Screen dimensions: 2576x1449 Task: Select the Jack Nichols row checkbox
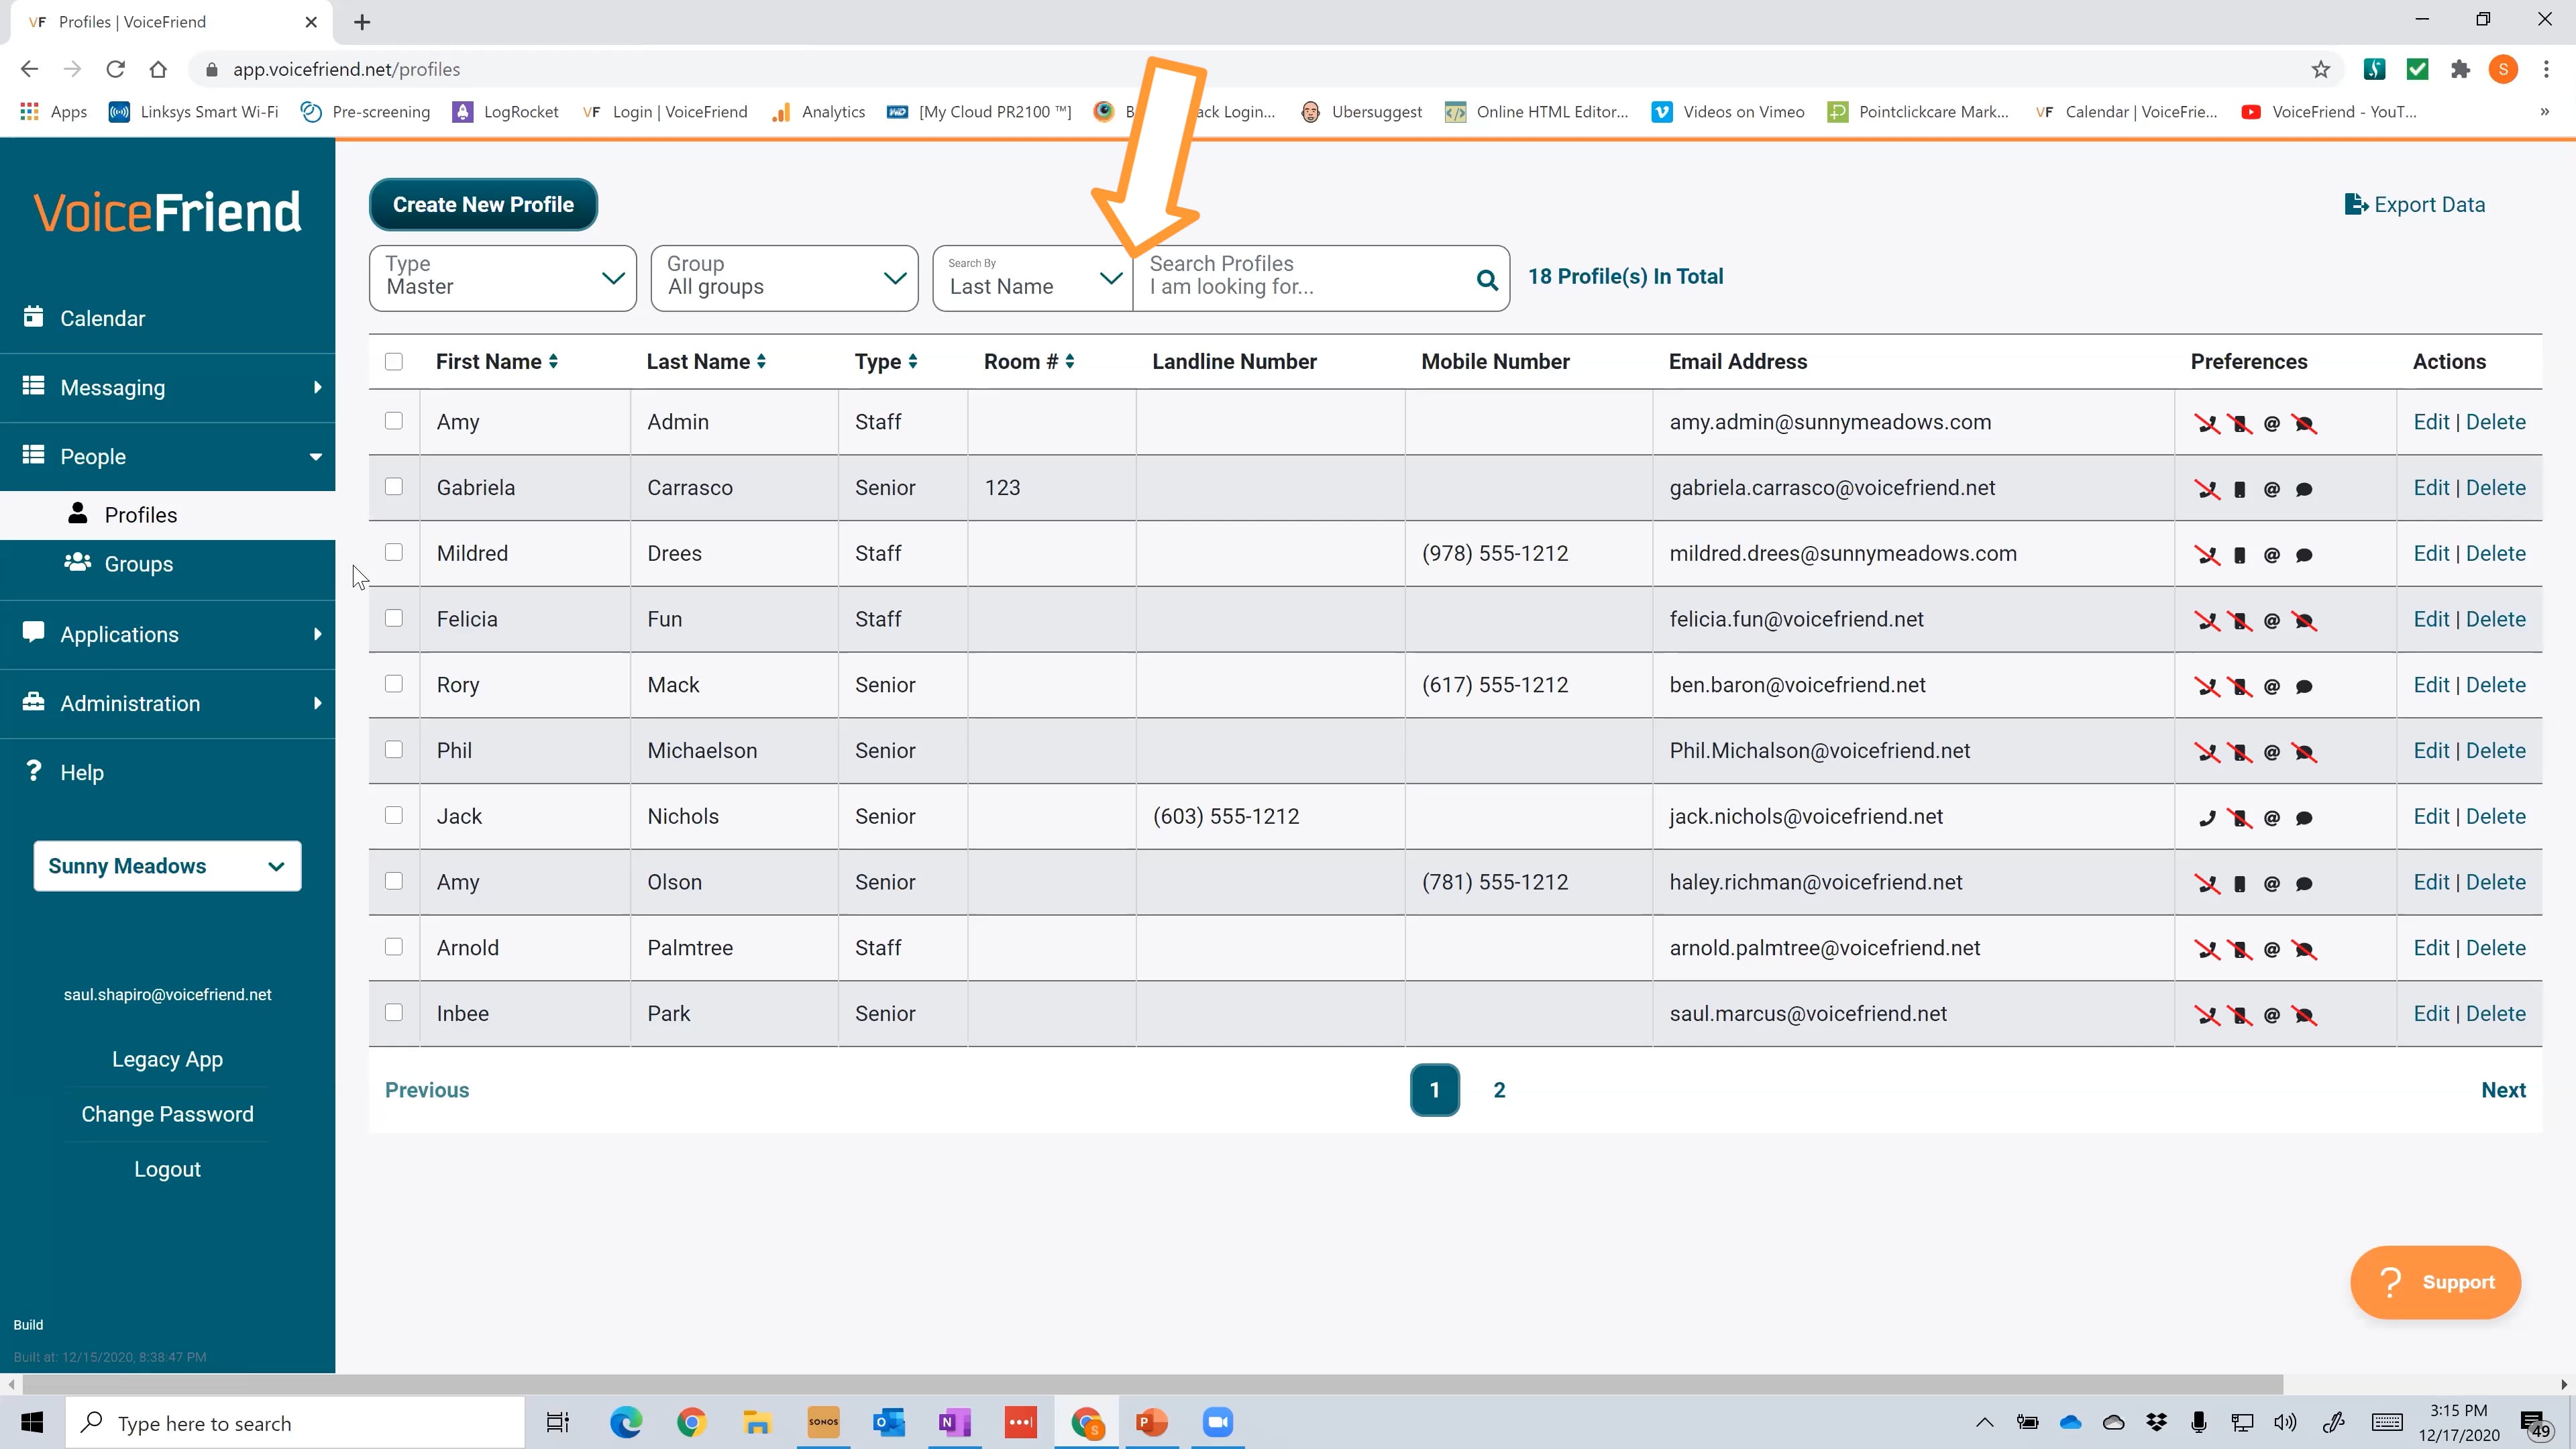point(394,816)
